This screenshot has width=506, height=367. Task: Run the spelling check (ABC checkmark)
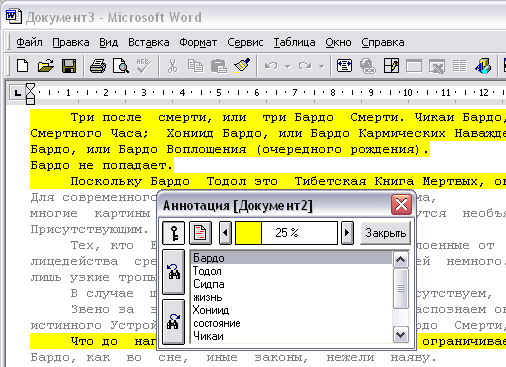[144, 66]
